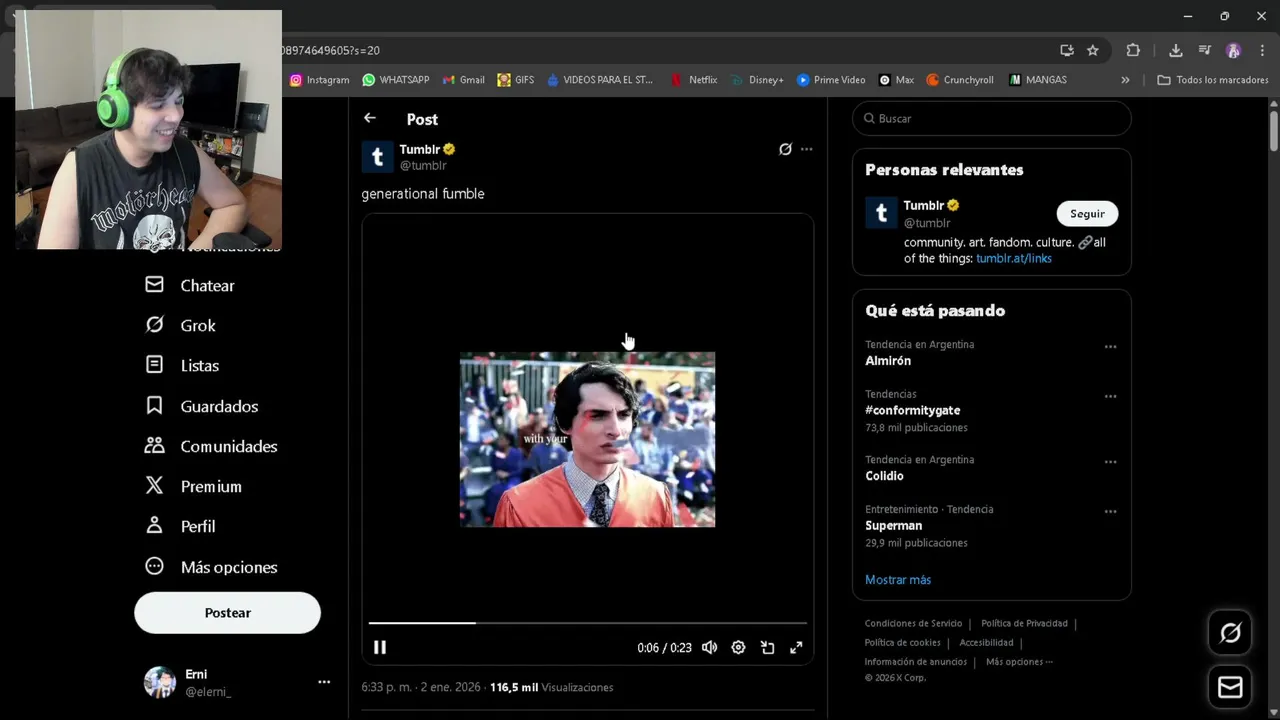This screenshot has height=720, width=1280.
Task: Open Tumblr account avatar in post header
Action: [x=377, y=157]
